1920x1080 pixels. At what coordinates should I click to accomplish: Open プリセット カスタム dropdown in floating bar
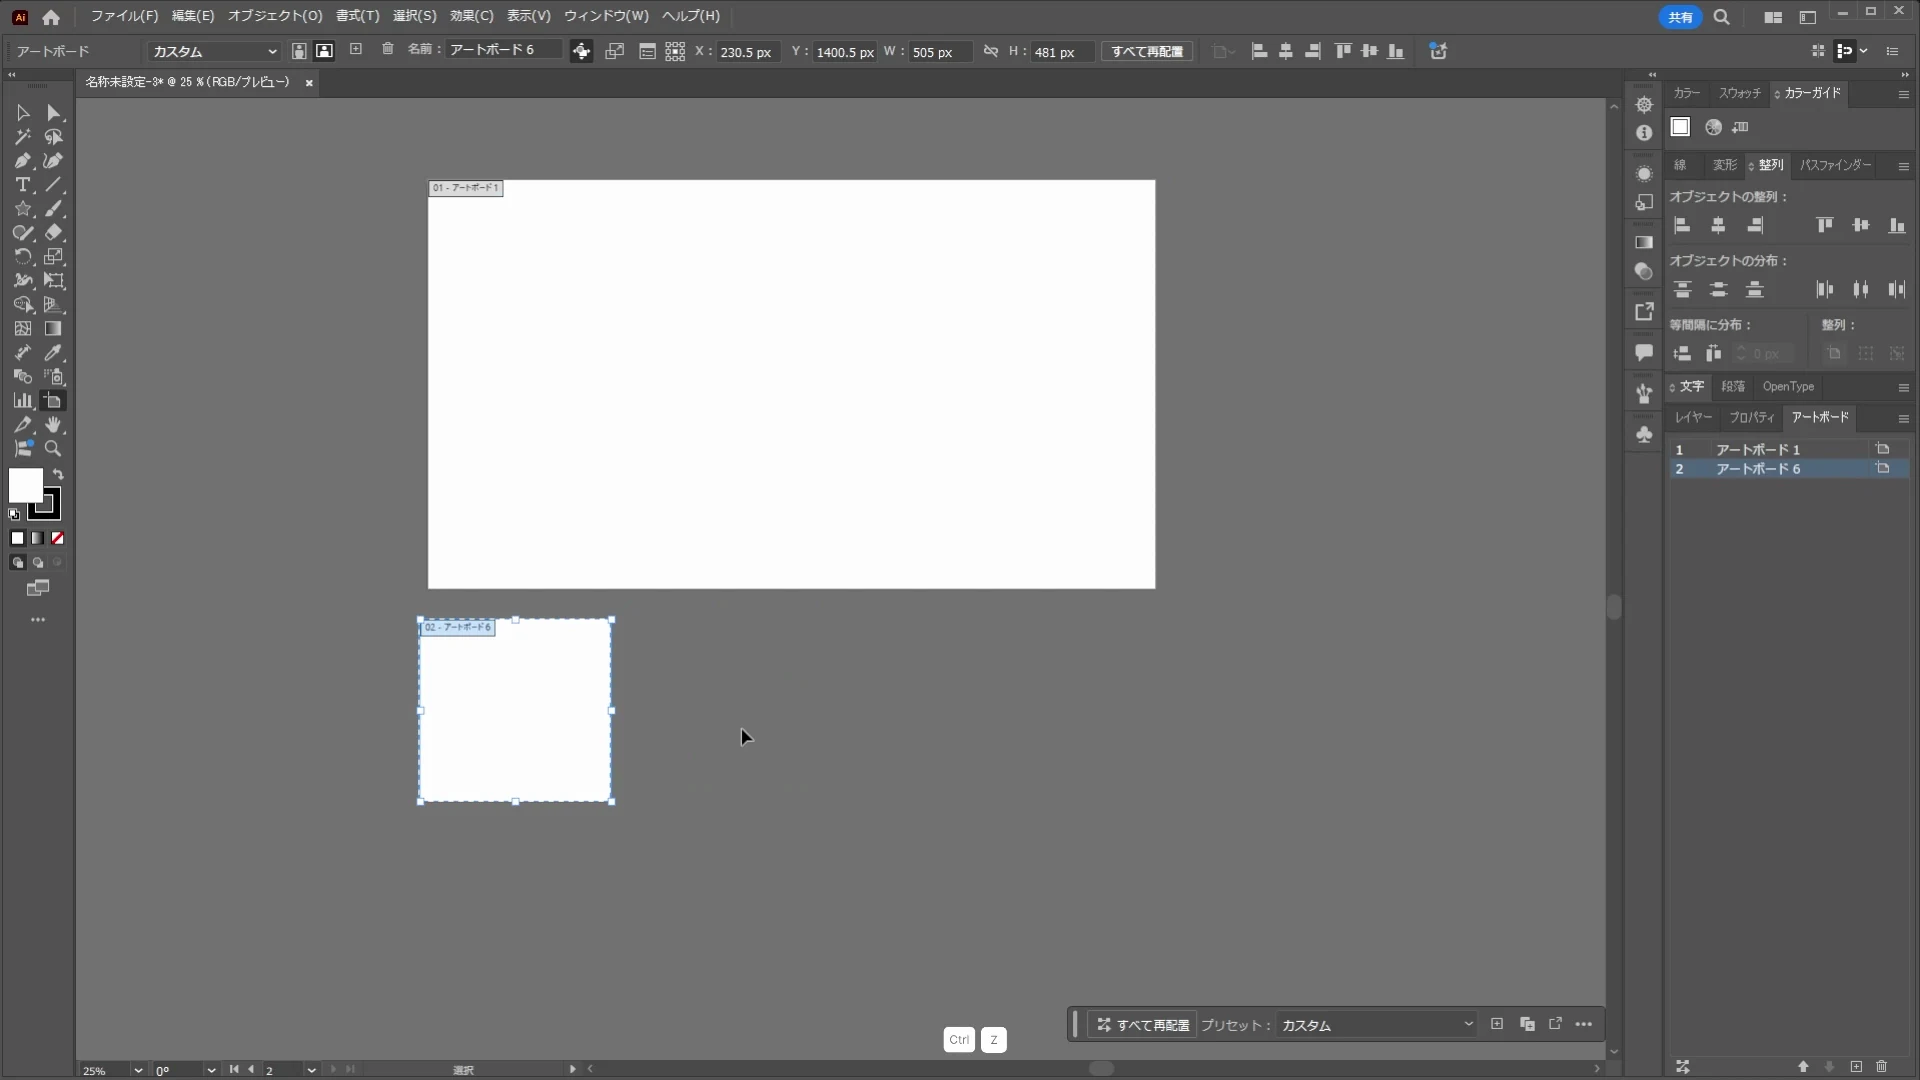pyautogui.click(x=1377, y=1025)
